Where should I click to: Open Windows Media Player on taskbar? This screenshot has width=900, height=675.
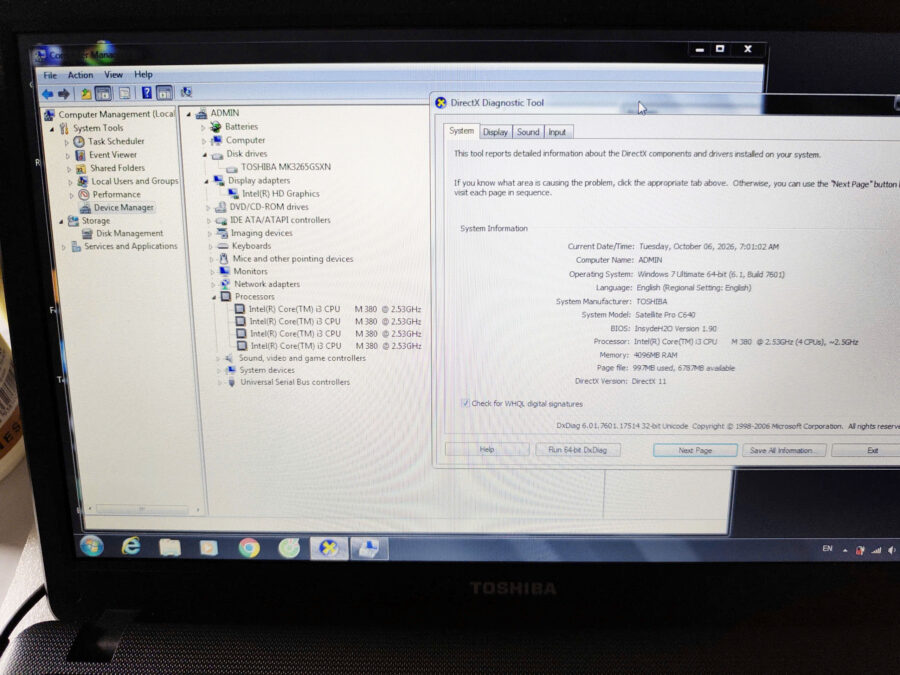click(x=209, y=548)
